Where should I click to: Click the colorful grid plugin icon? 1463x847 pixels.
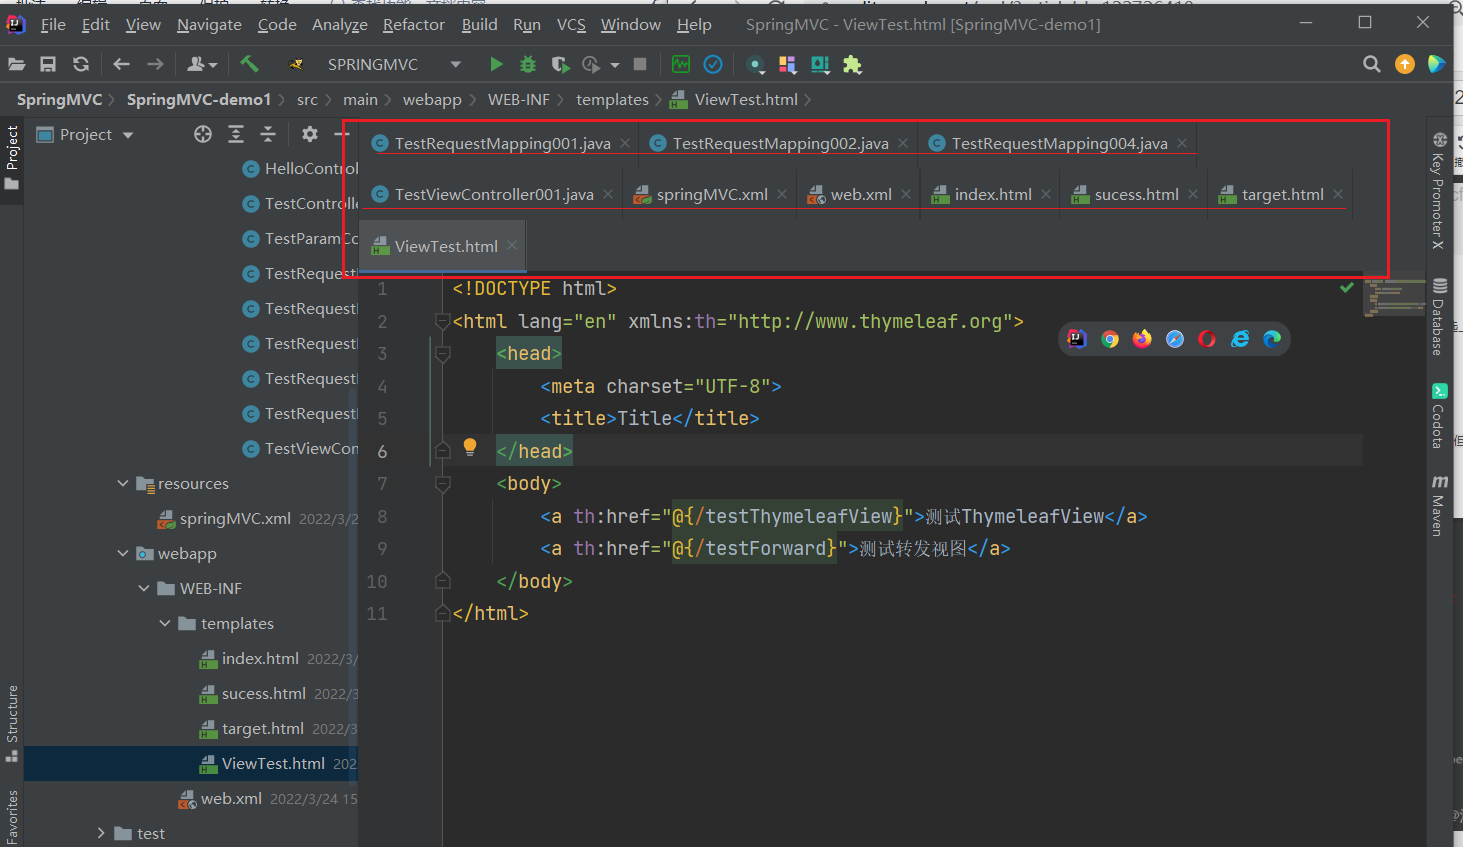click(x=787, y=64)
